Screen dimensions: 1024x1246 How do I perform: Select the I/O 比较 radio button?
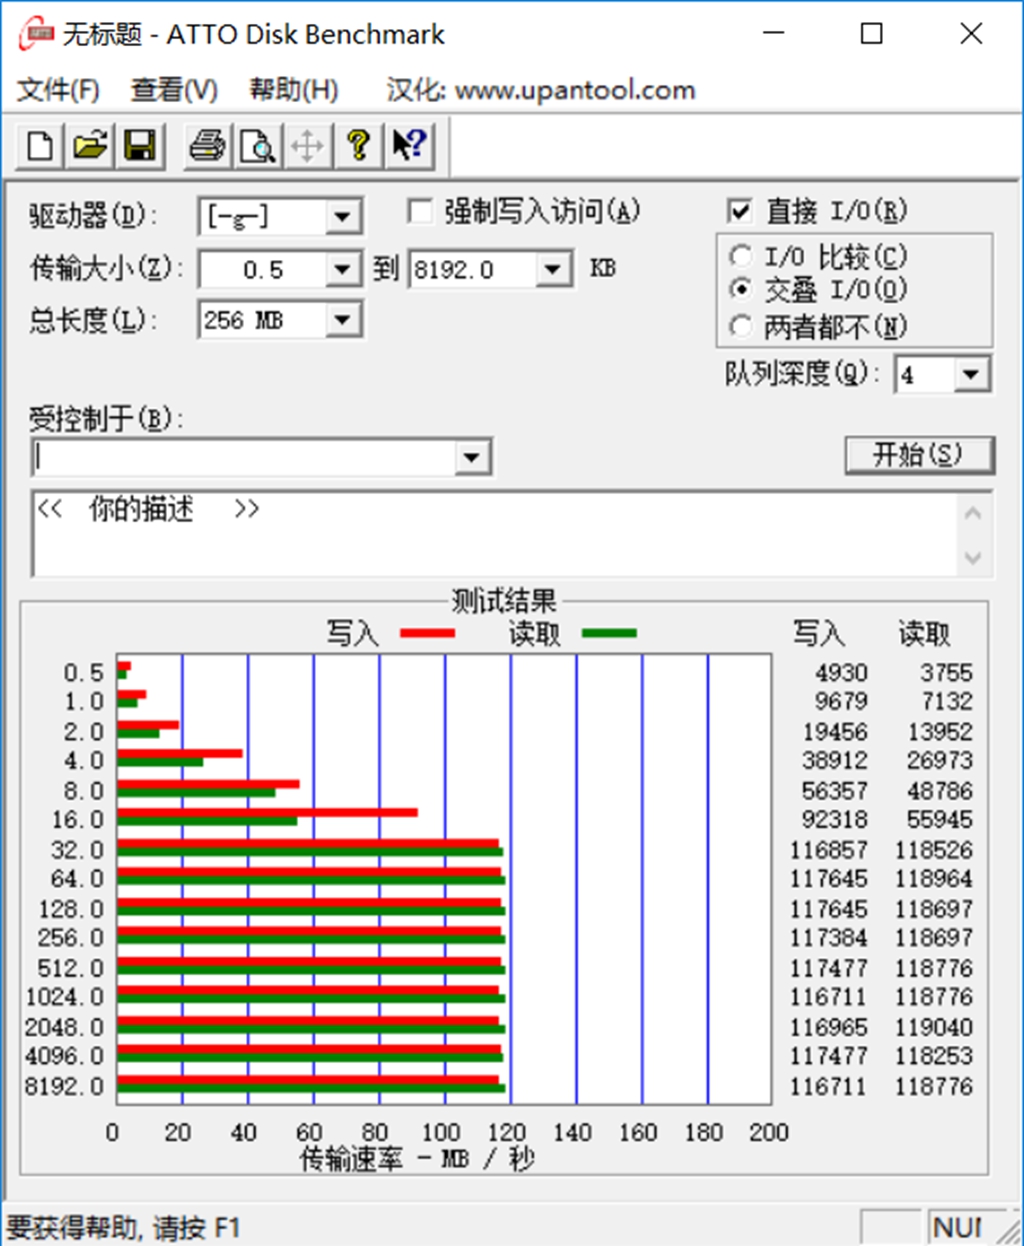click(741, 256)
